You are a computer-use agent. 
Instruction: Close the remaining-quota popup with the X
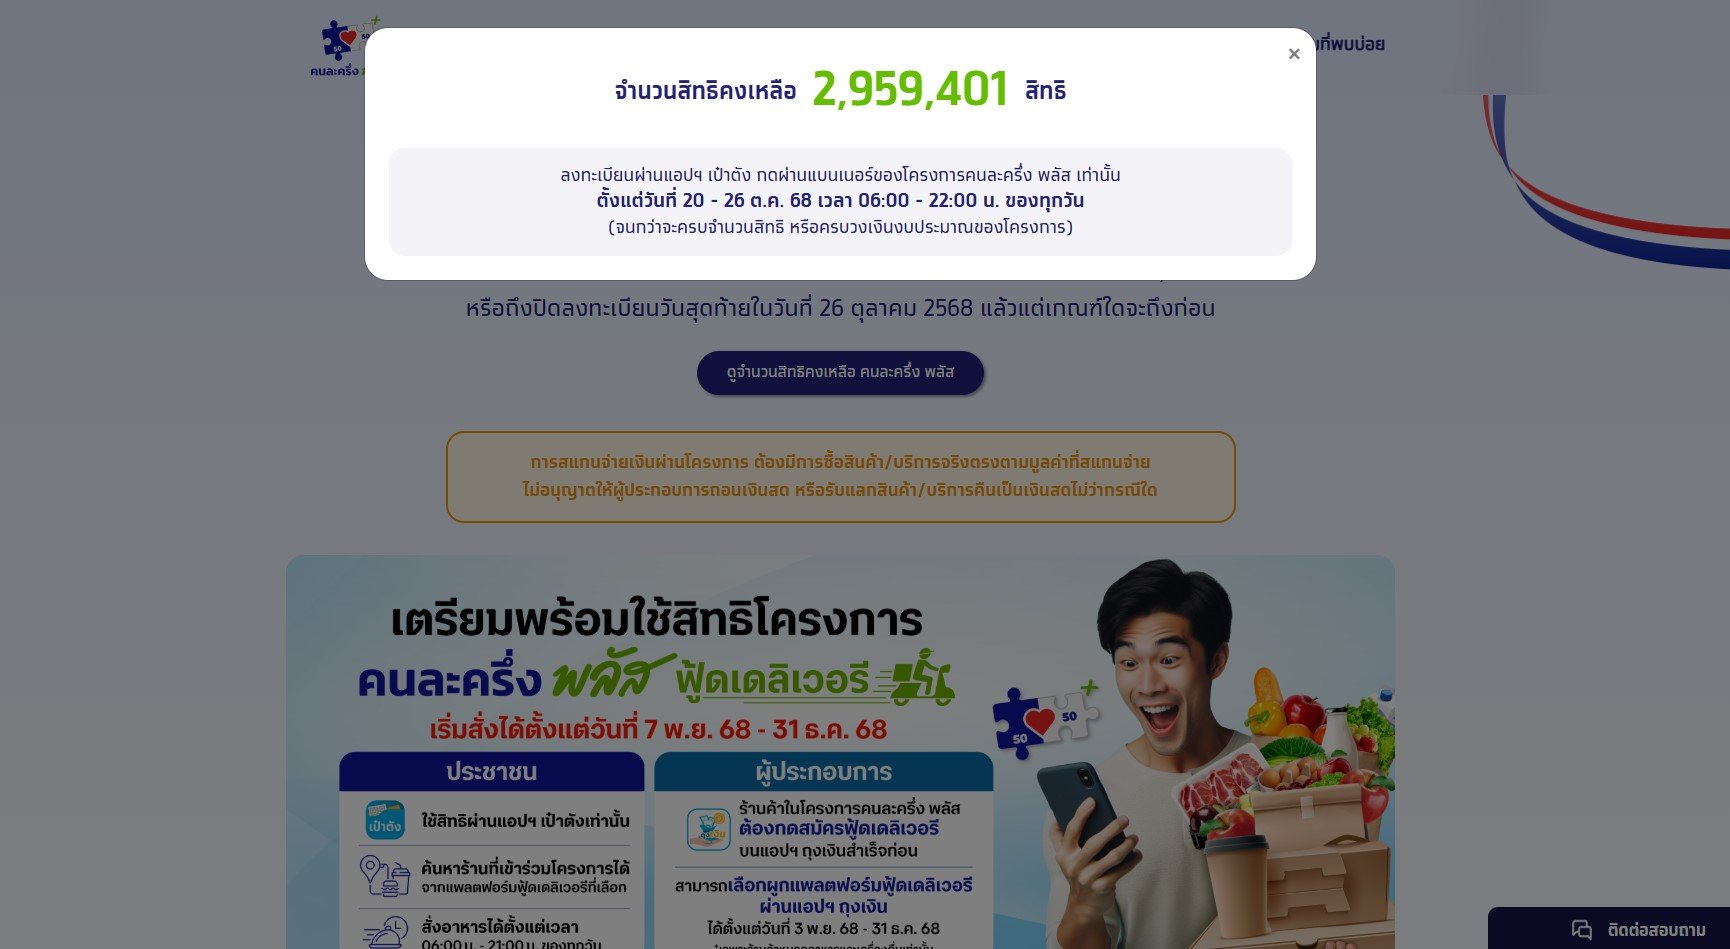tap(1294, 54)
